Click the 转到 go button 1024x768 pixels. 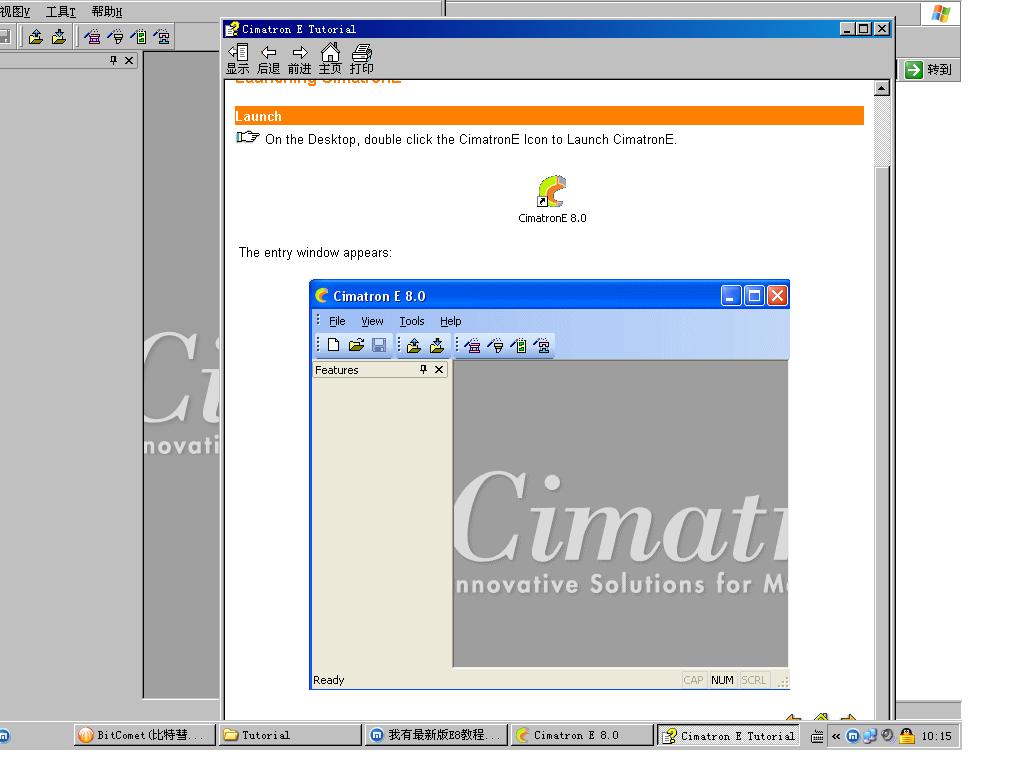[x=929, y=69]
